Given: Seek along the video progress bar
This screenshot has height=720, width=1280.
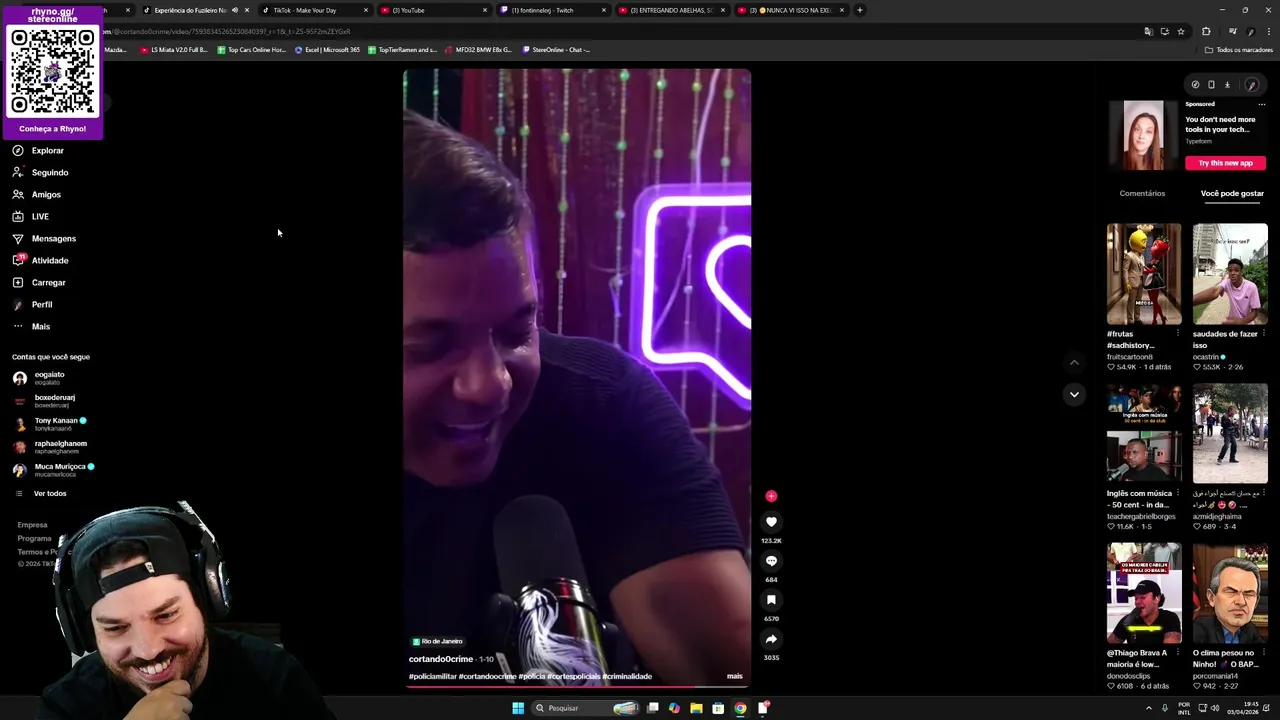Looking at the screenshot, I should tap(577, 687).
